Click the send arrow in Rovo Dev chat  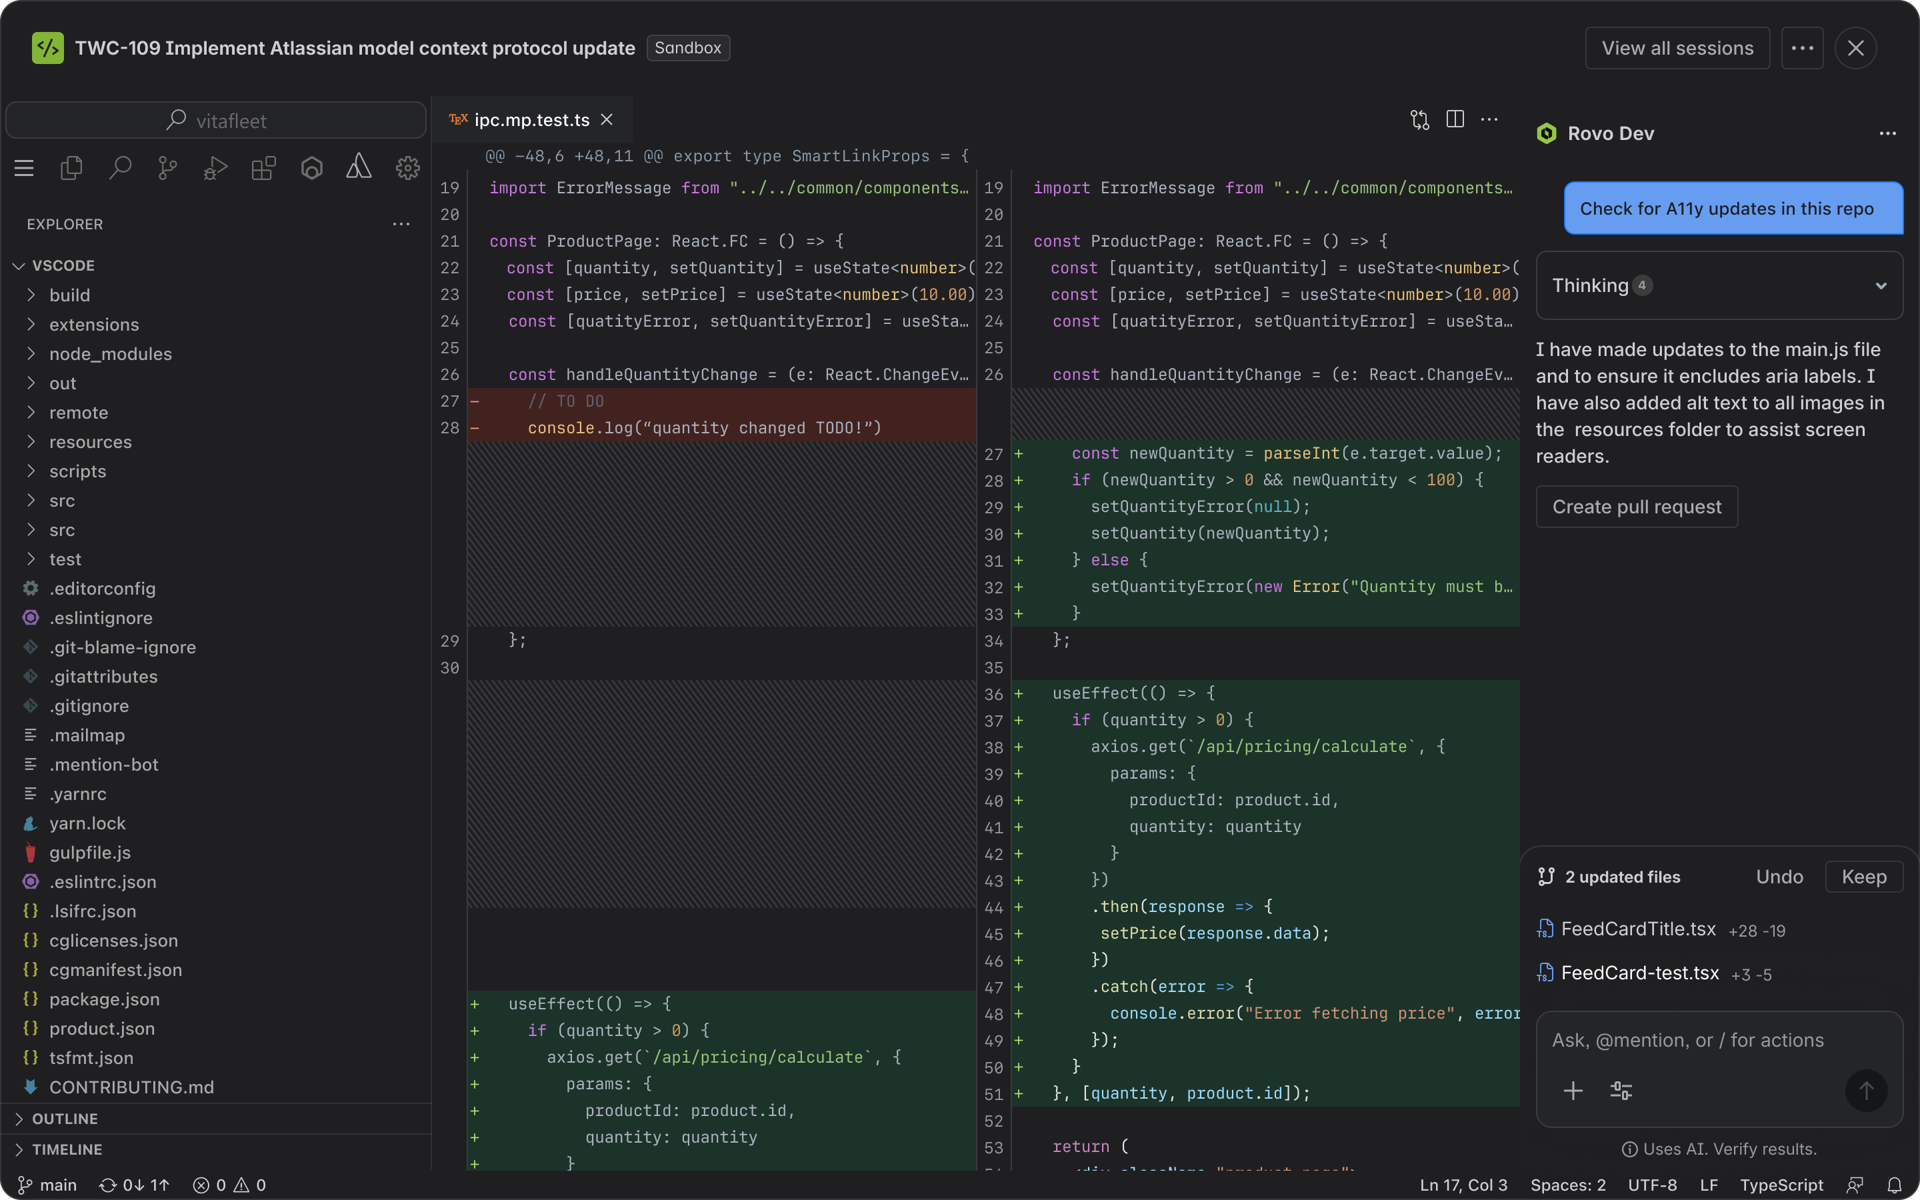[1866, 1091]
